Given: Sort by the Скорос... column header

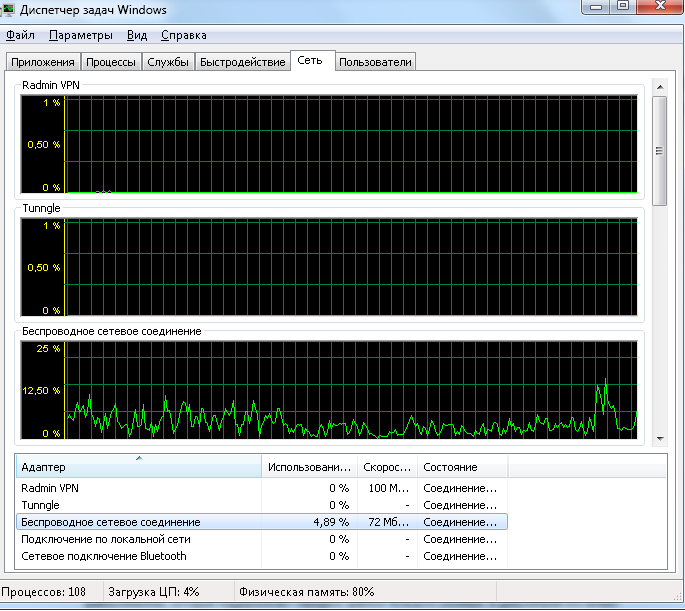Looking at the screenshot, I should click(387, 466).
